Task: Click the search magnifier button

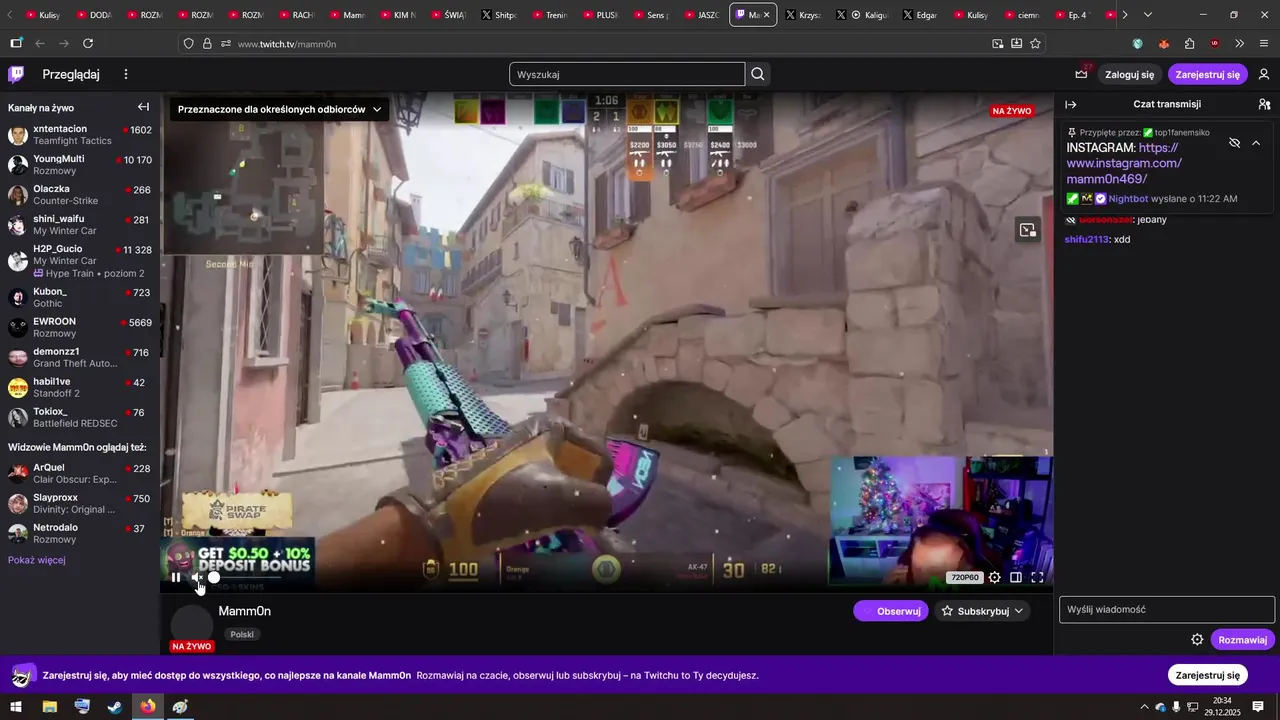Action: point(758,74)
